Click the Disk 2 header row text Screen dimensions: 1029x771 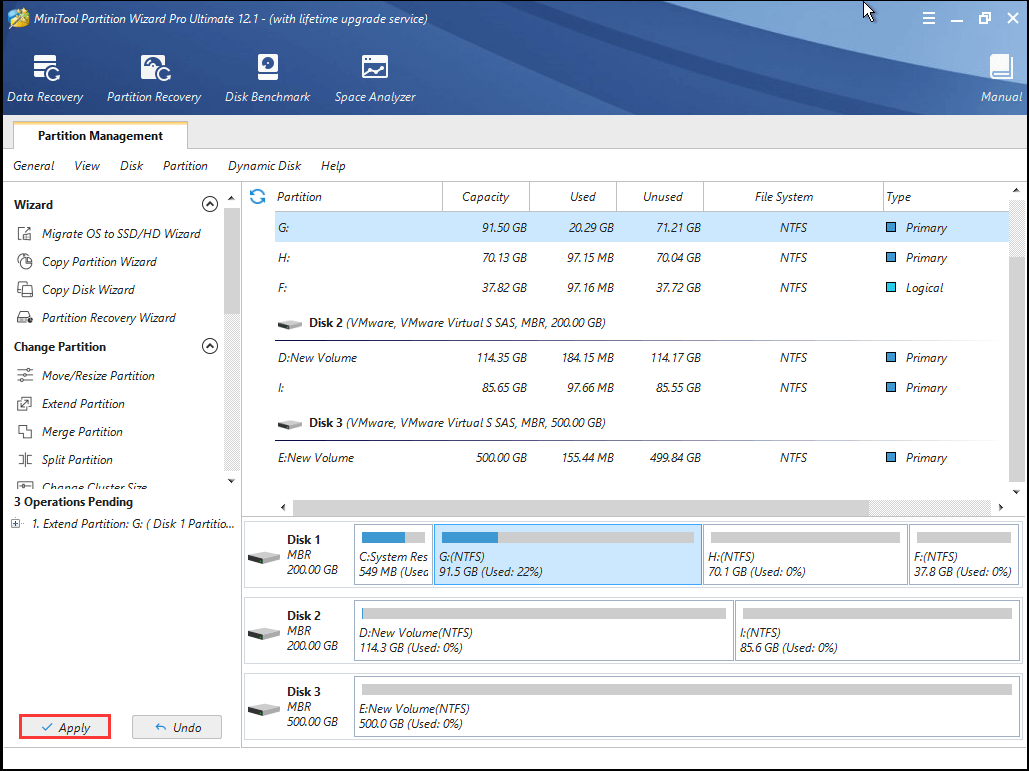(x=457, y=323)
